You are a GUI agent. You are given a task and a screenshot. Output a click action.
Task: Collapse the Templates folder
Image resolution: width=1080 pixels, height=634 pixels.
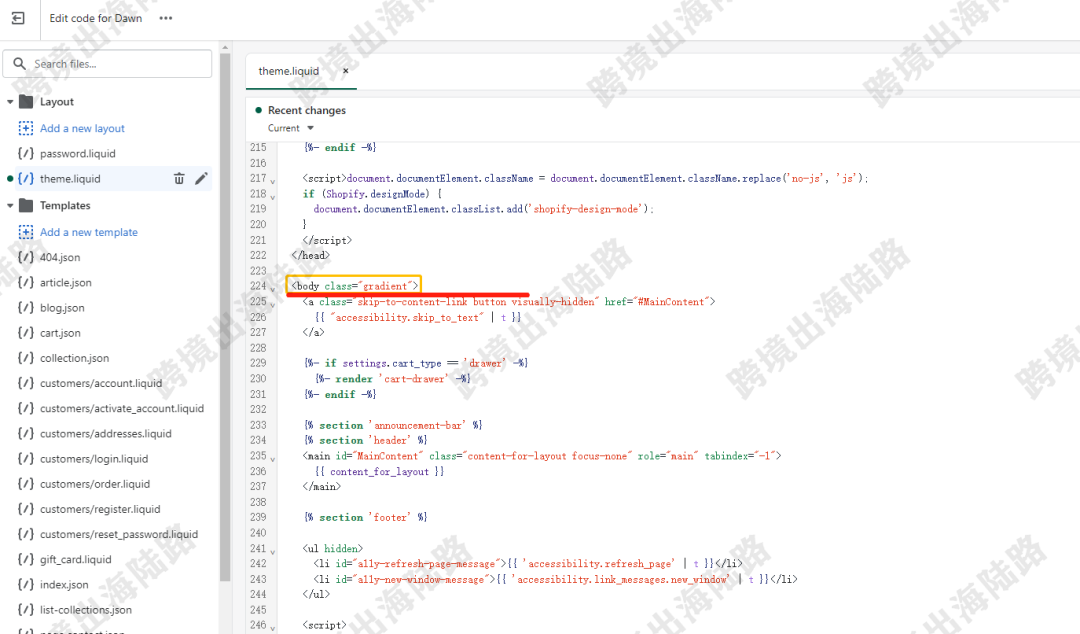point(10,205)
